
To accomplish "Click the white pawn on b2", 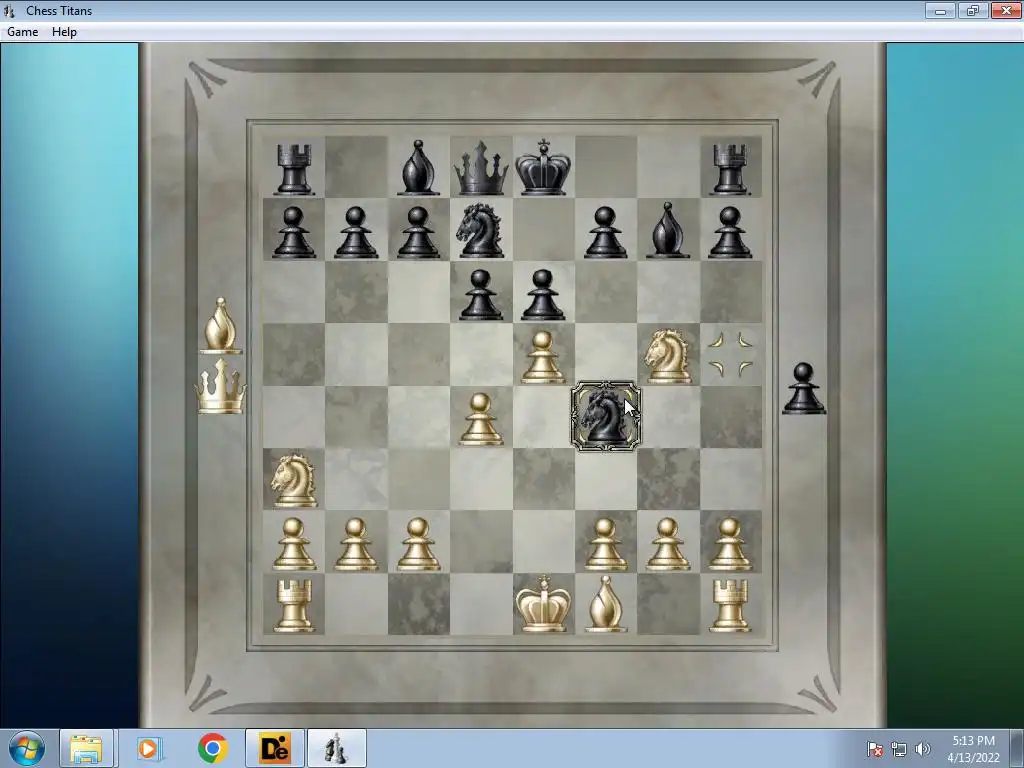I will click(356, 544).
